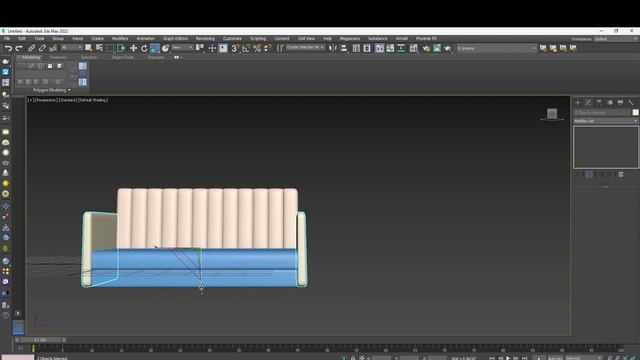
Task: Toggle keyboard shortcut override icon
Action: [x=223, y=48]
